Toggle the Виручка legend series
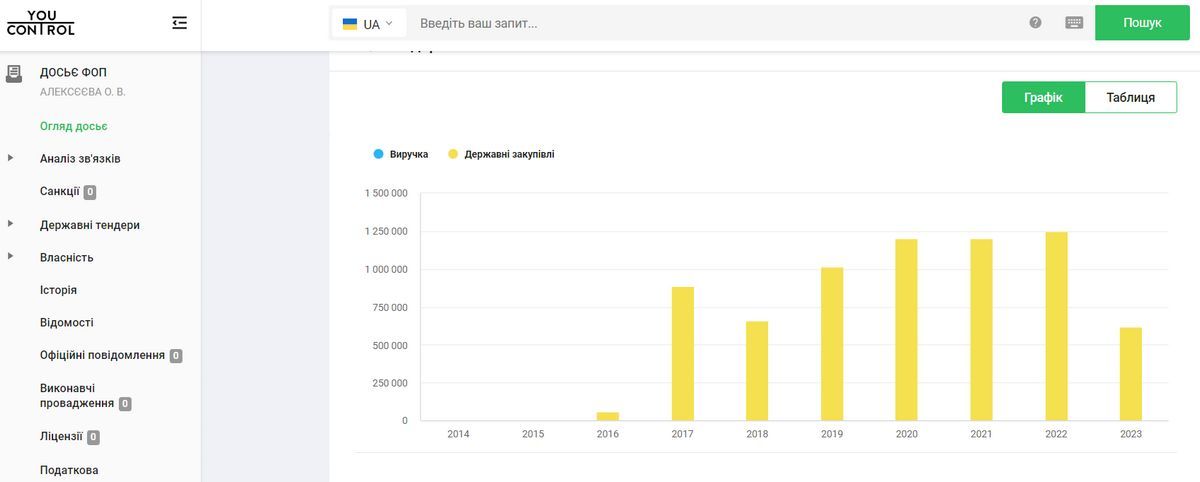1200x482 pixels. pos(401,154)
